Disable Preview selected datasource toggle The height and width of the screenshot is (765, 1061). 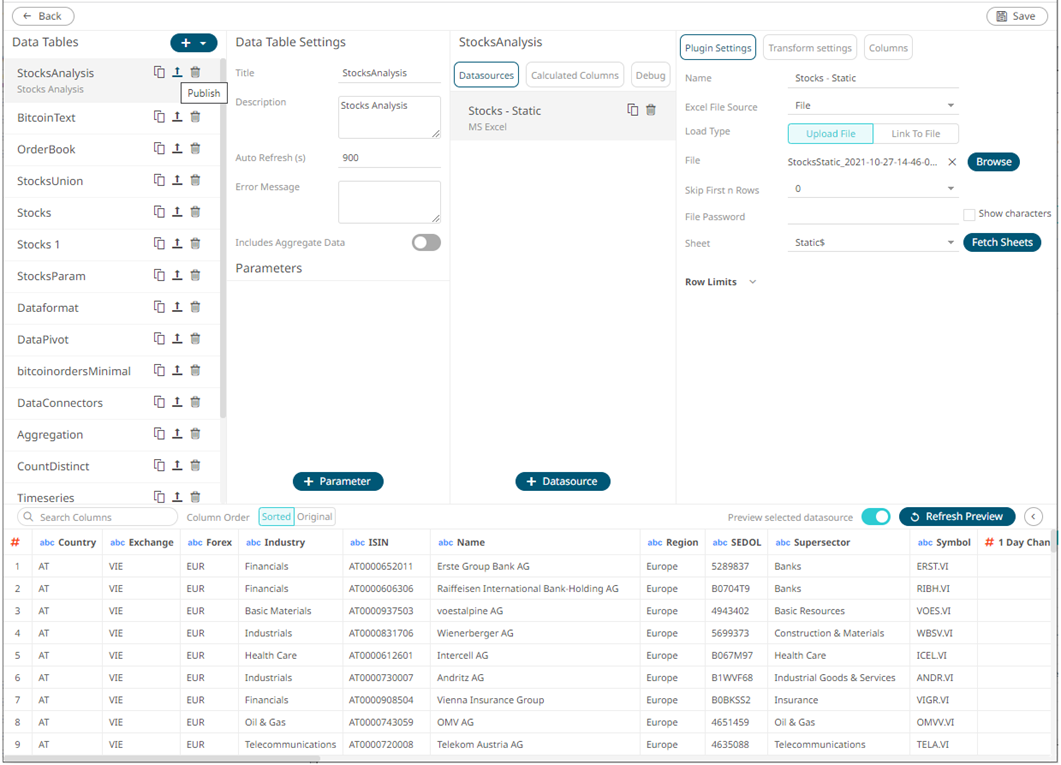click(875, 517)
